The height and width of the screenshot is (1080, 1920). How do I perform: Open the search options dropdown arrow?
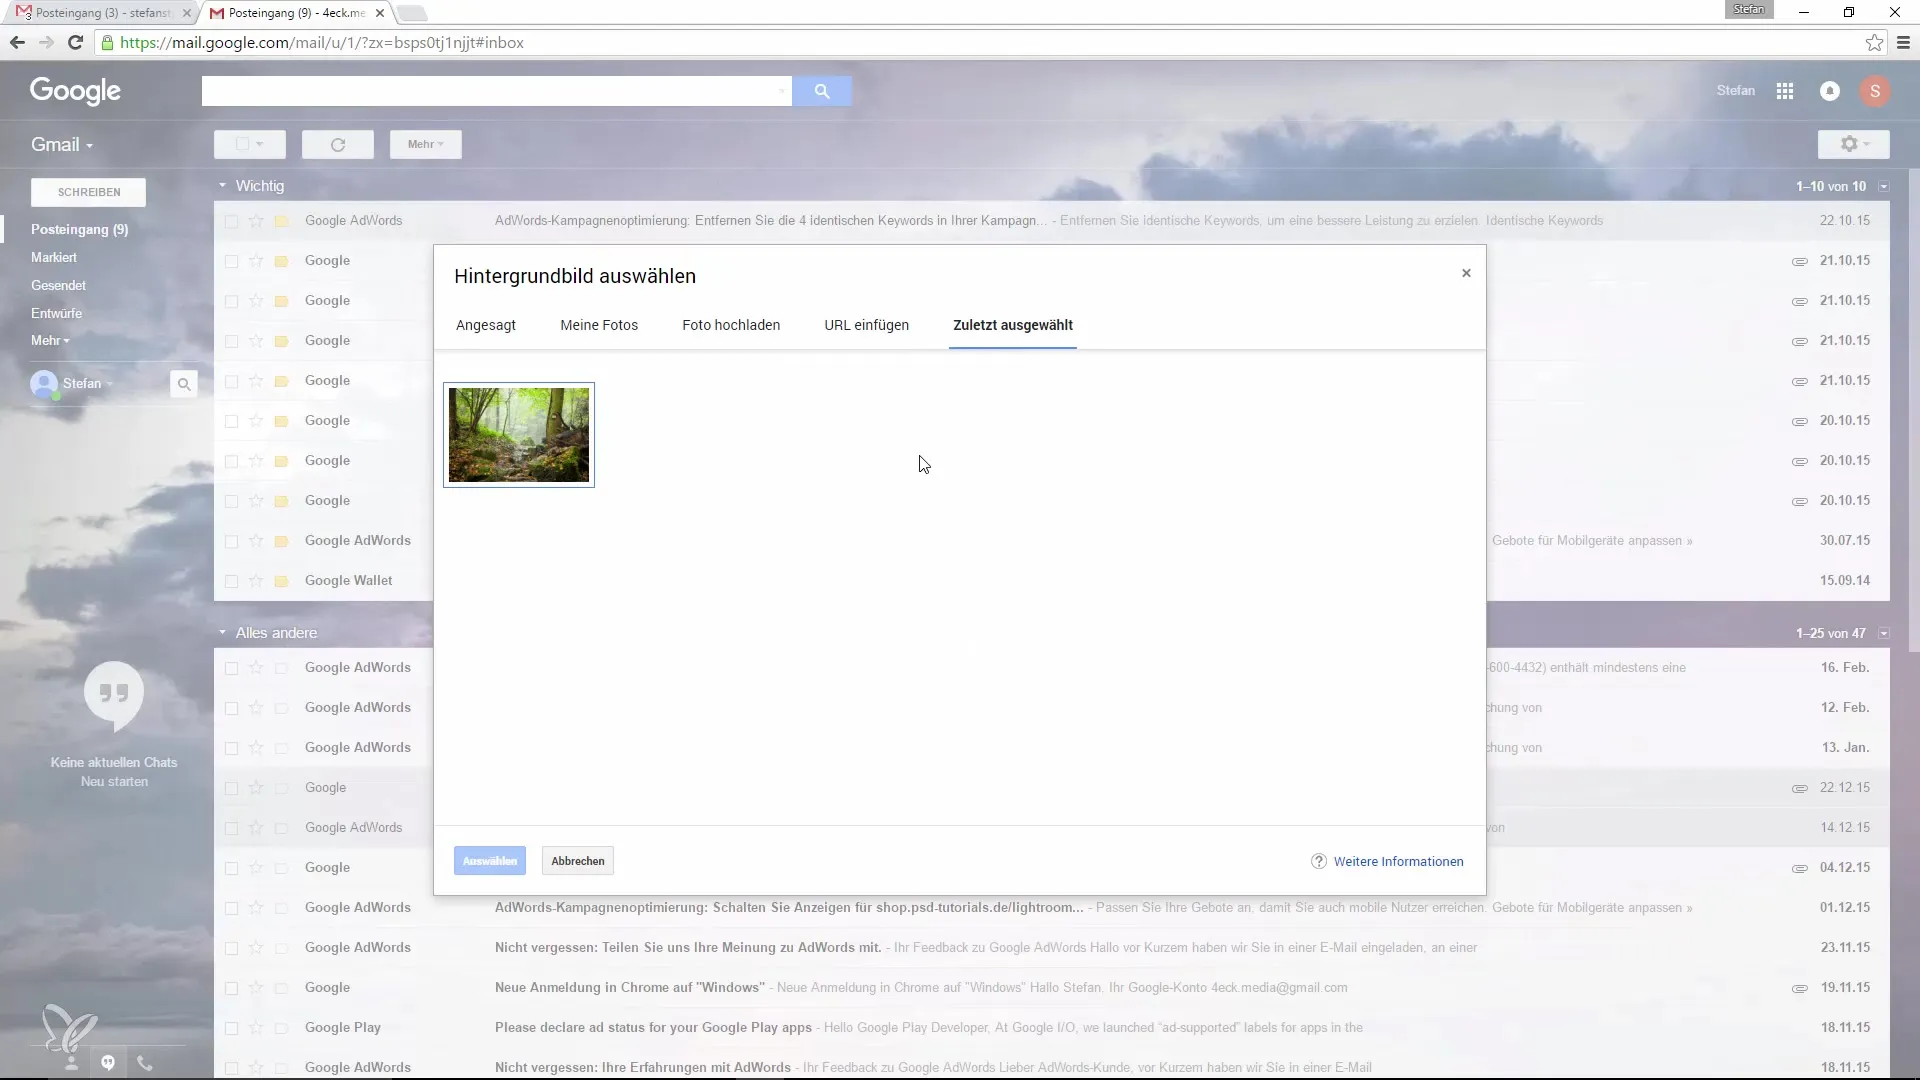pos(781,91)
